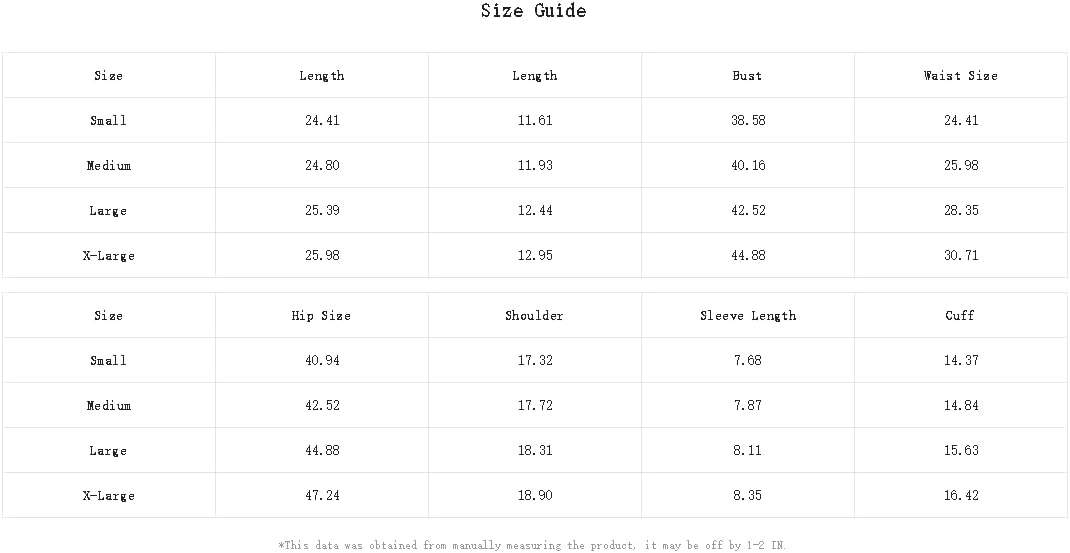This screenshot has width=1070, height=553.
Task: Click the manual measuring disclaimer note
Action: (x=532, y=545)
